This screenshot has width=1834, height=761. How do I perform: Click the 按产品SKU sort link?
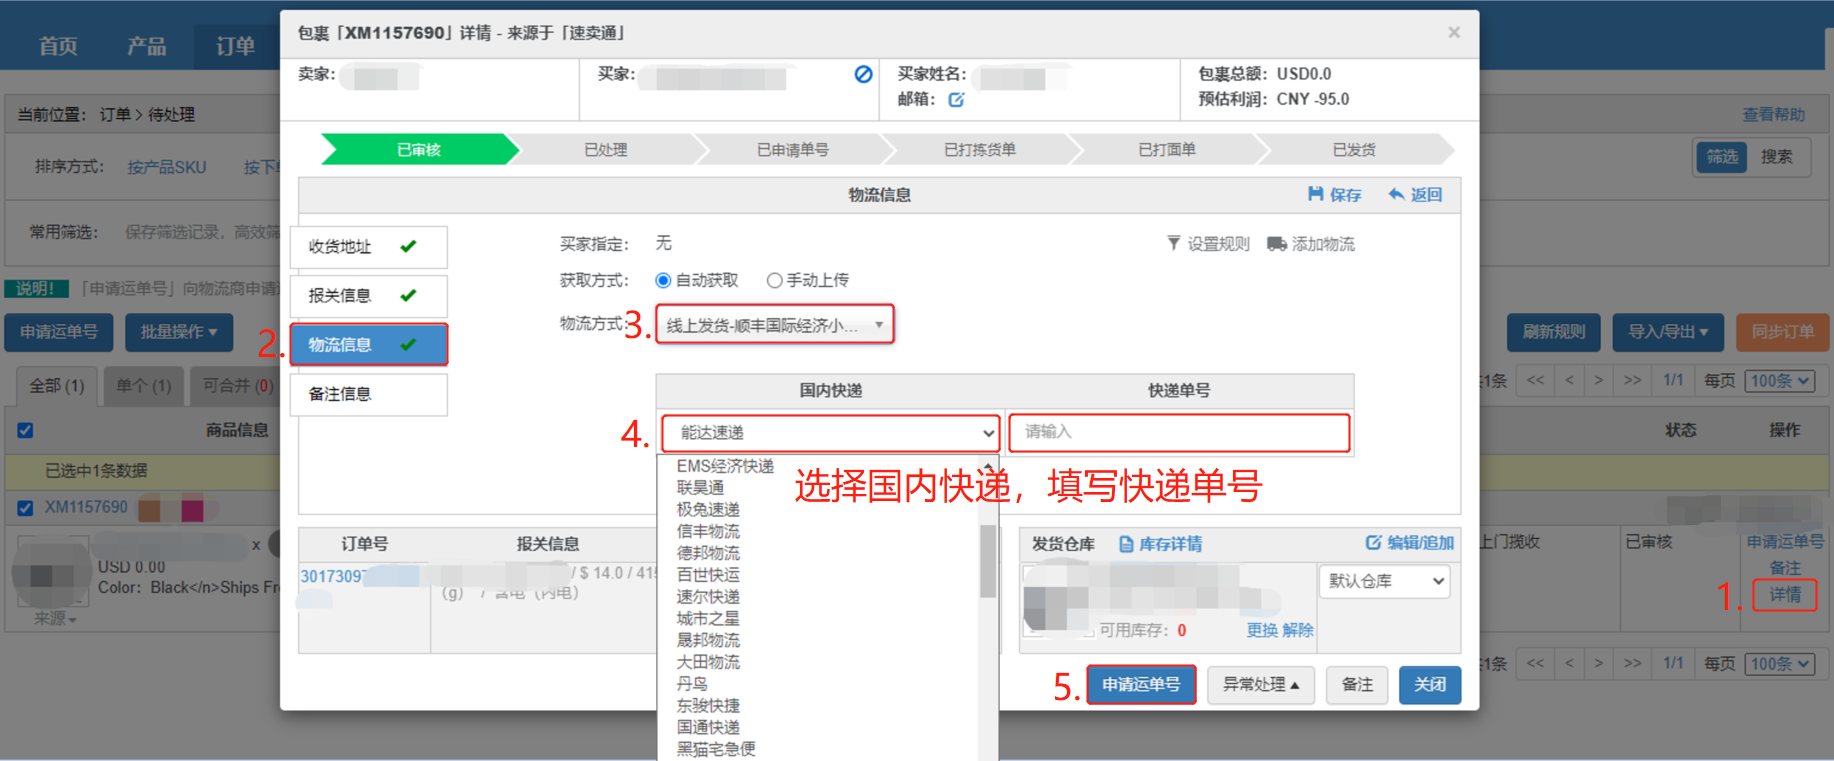pos(167,167)
